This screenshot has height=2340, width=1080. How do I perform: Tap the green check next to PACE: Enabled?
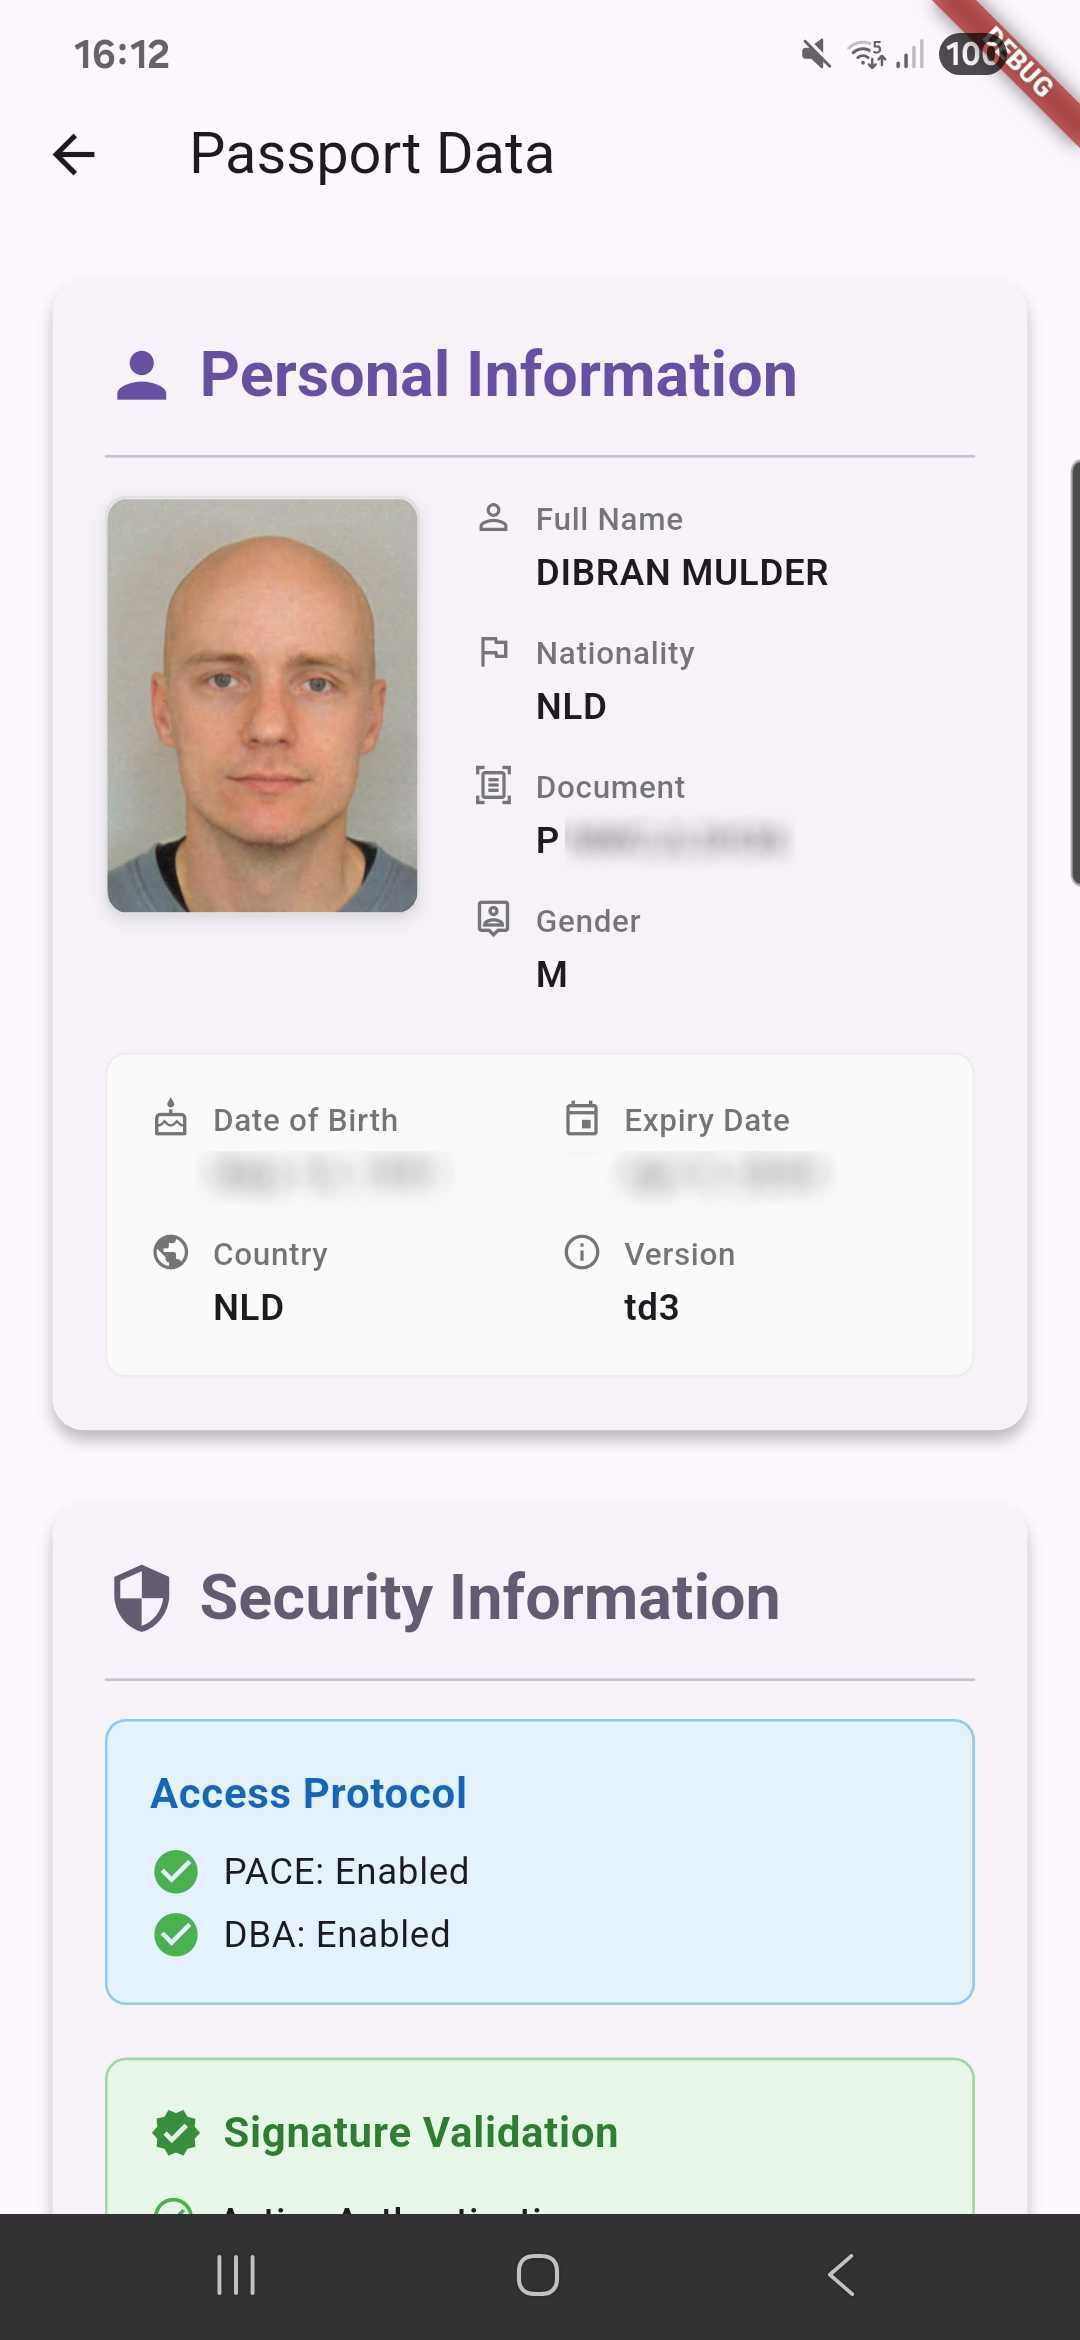point(176,1871)
